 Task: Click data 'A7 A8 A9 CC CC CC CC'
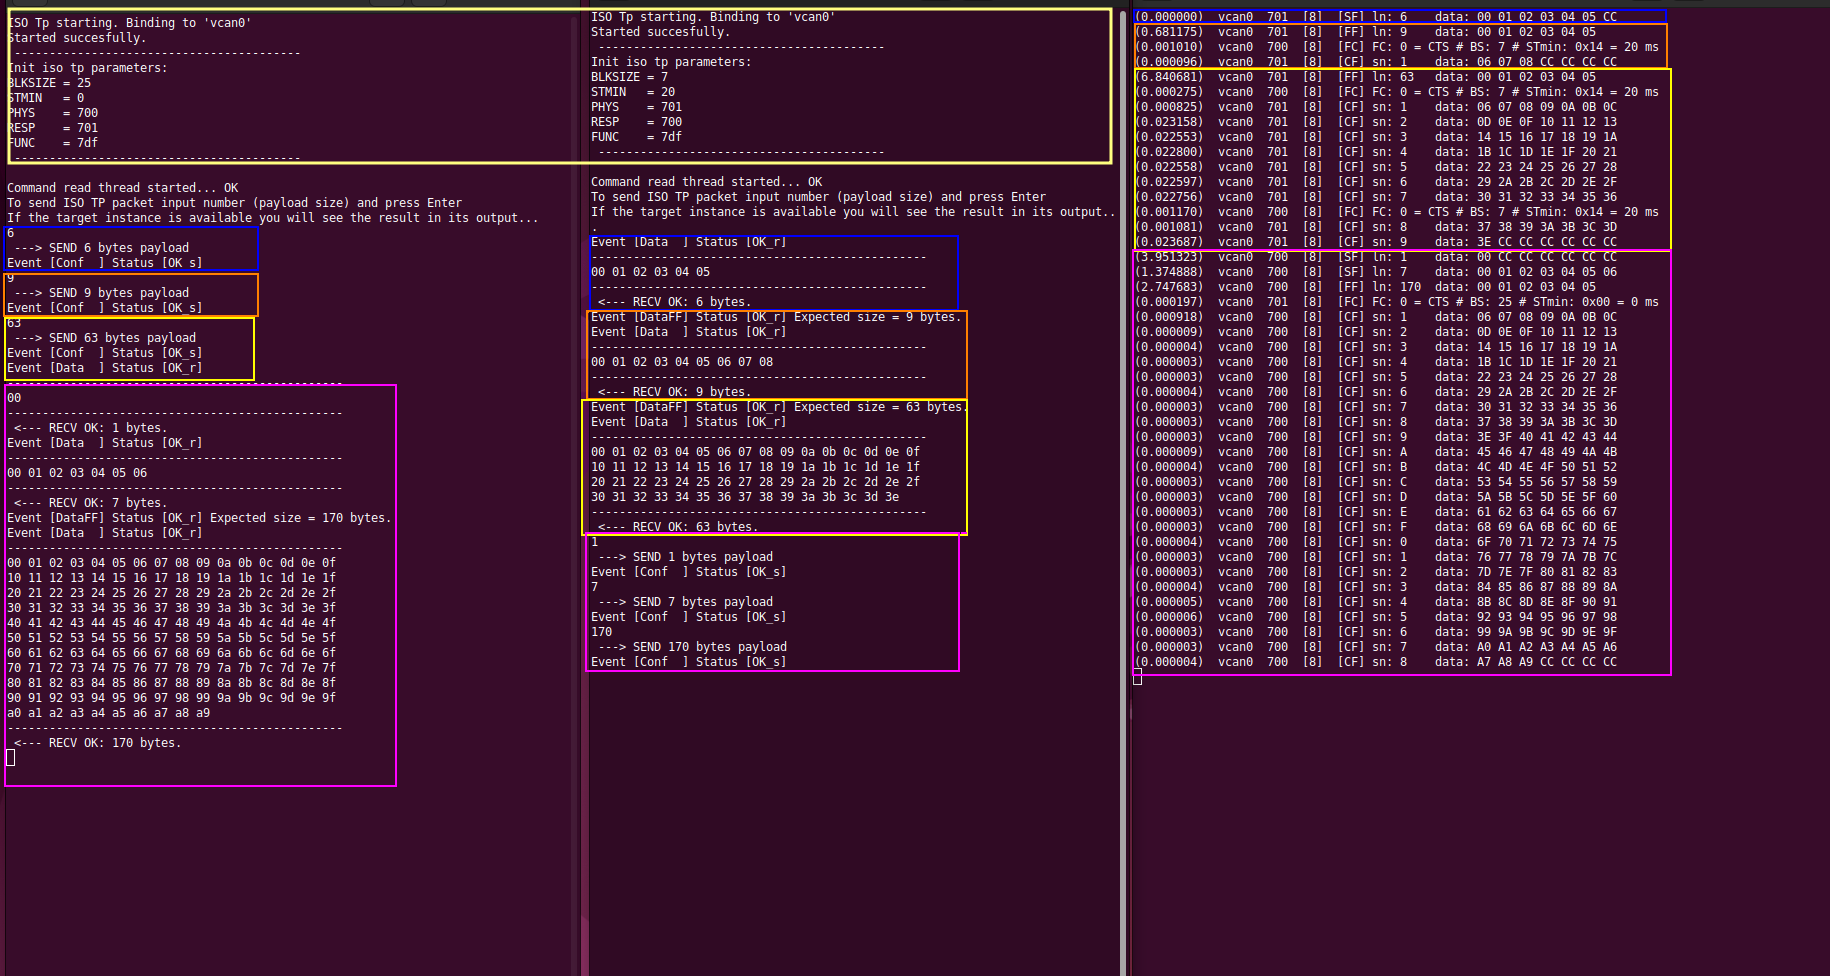1547,662
